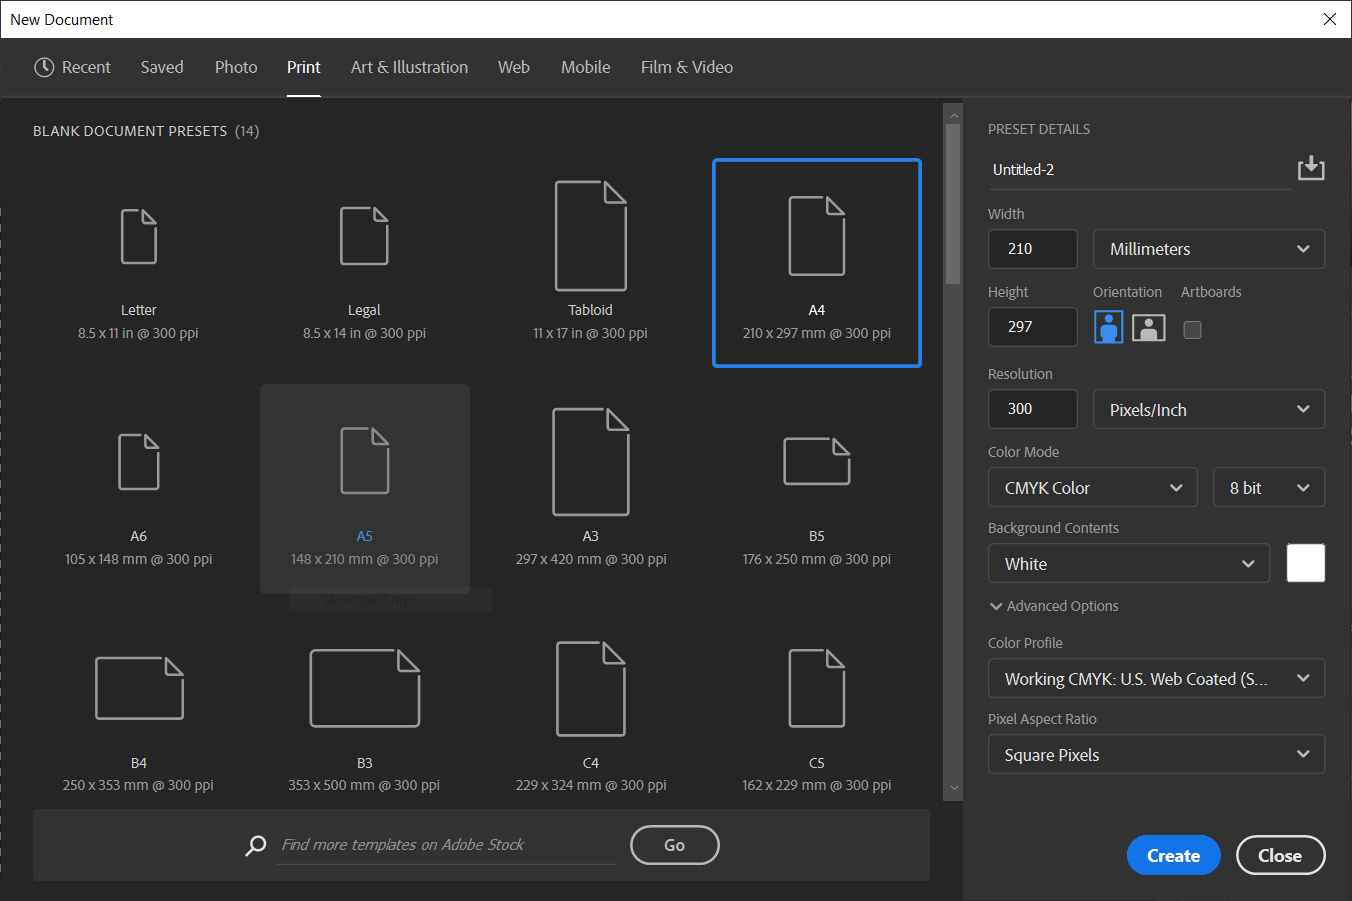Viewport: 1352px width, 901px height.
Task: Click inside the Untitled-2 name field
Action: click(x=1100, y=169)
